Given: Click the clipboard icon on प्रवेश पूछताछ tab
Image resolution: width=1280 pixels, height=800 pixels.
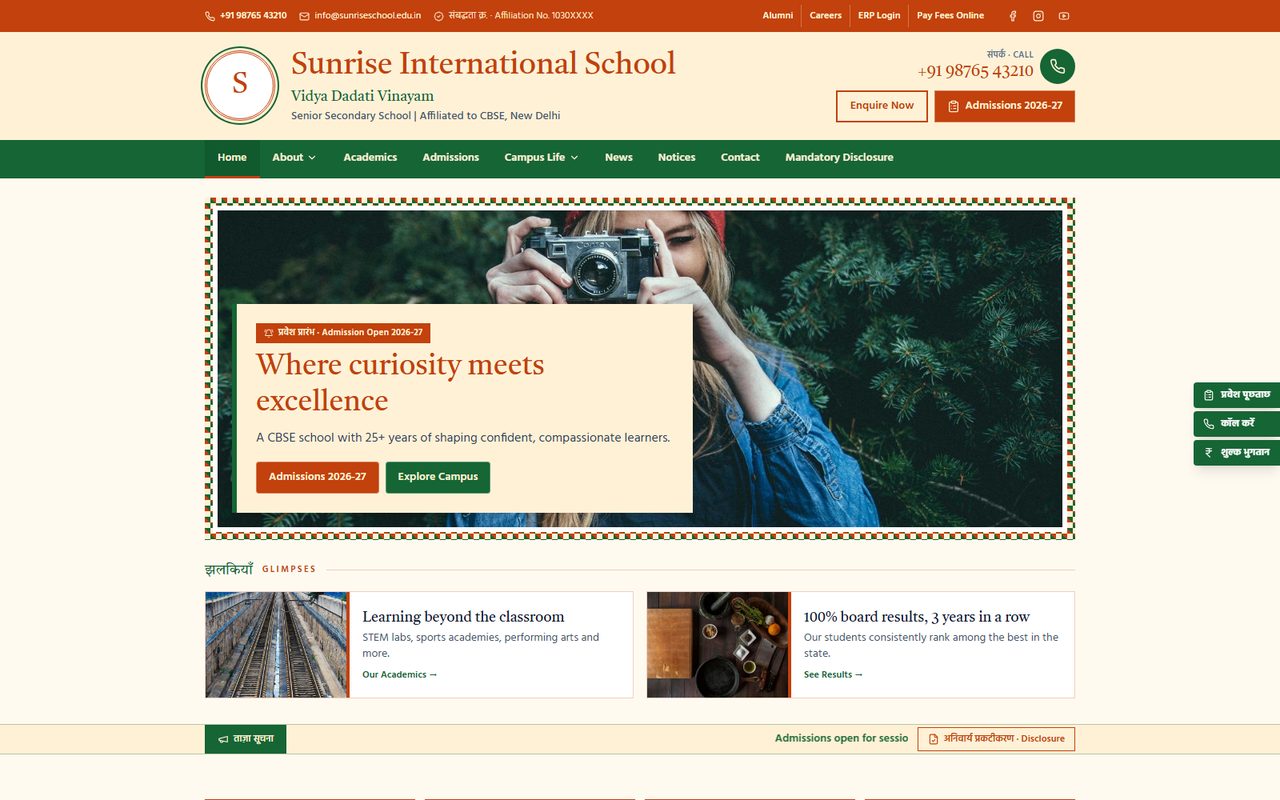Looking at the screenshot, I should coord(1209,395).
